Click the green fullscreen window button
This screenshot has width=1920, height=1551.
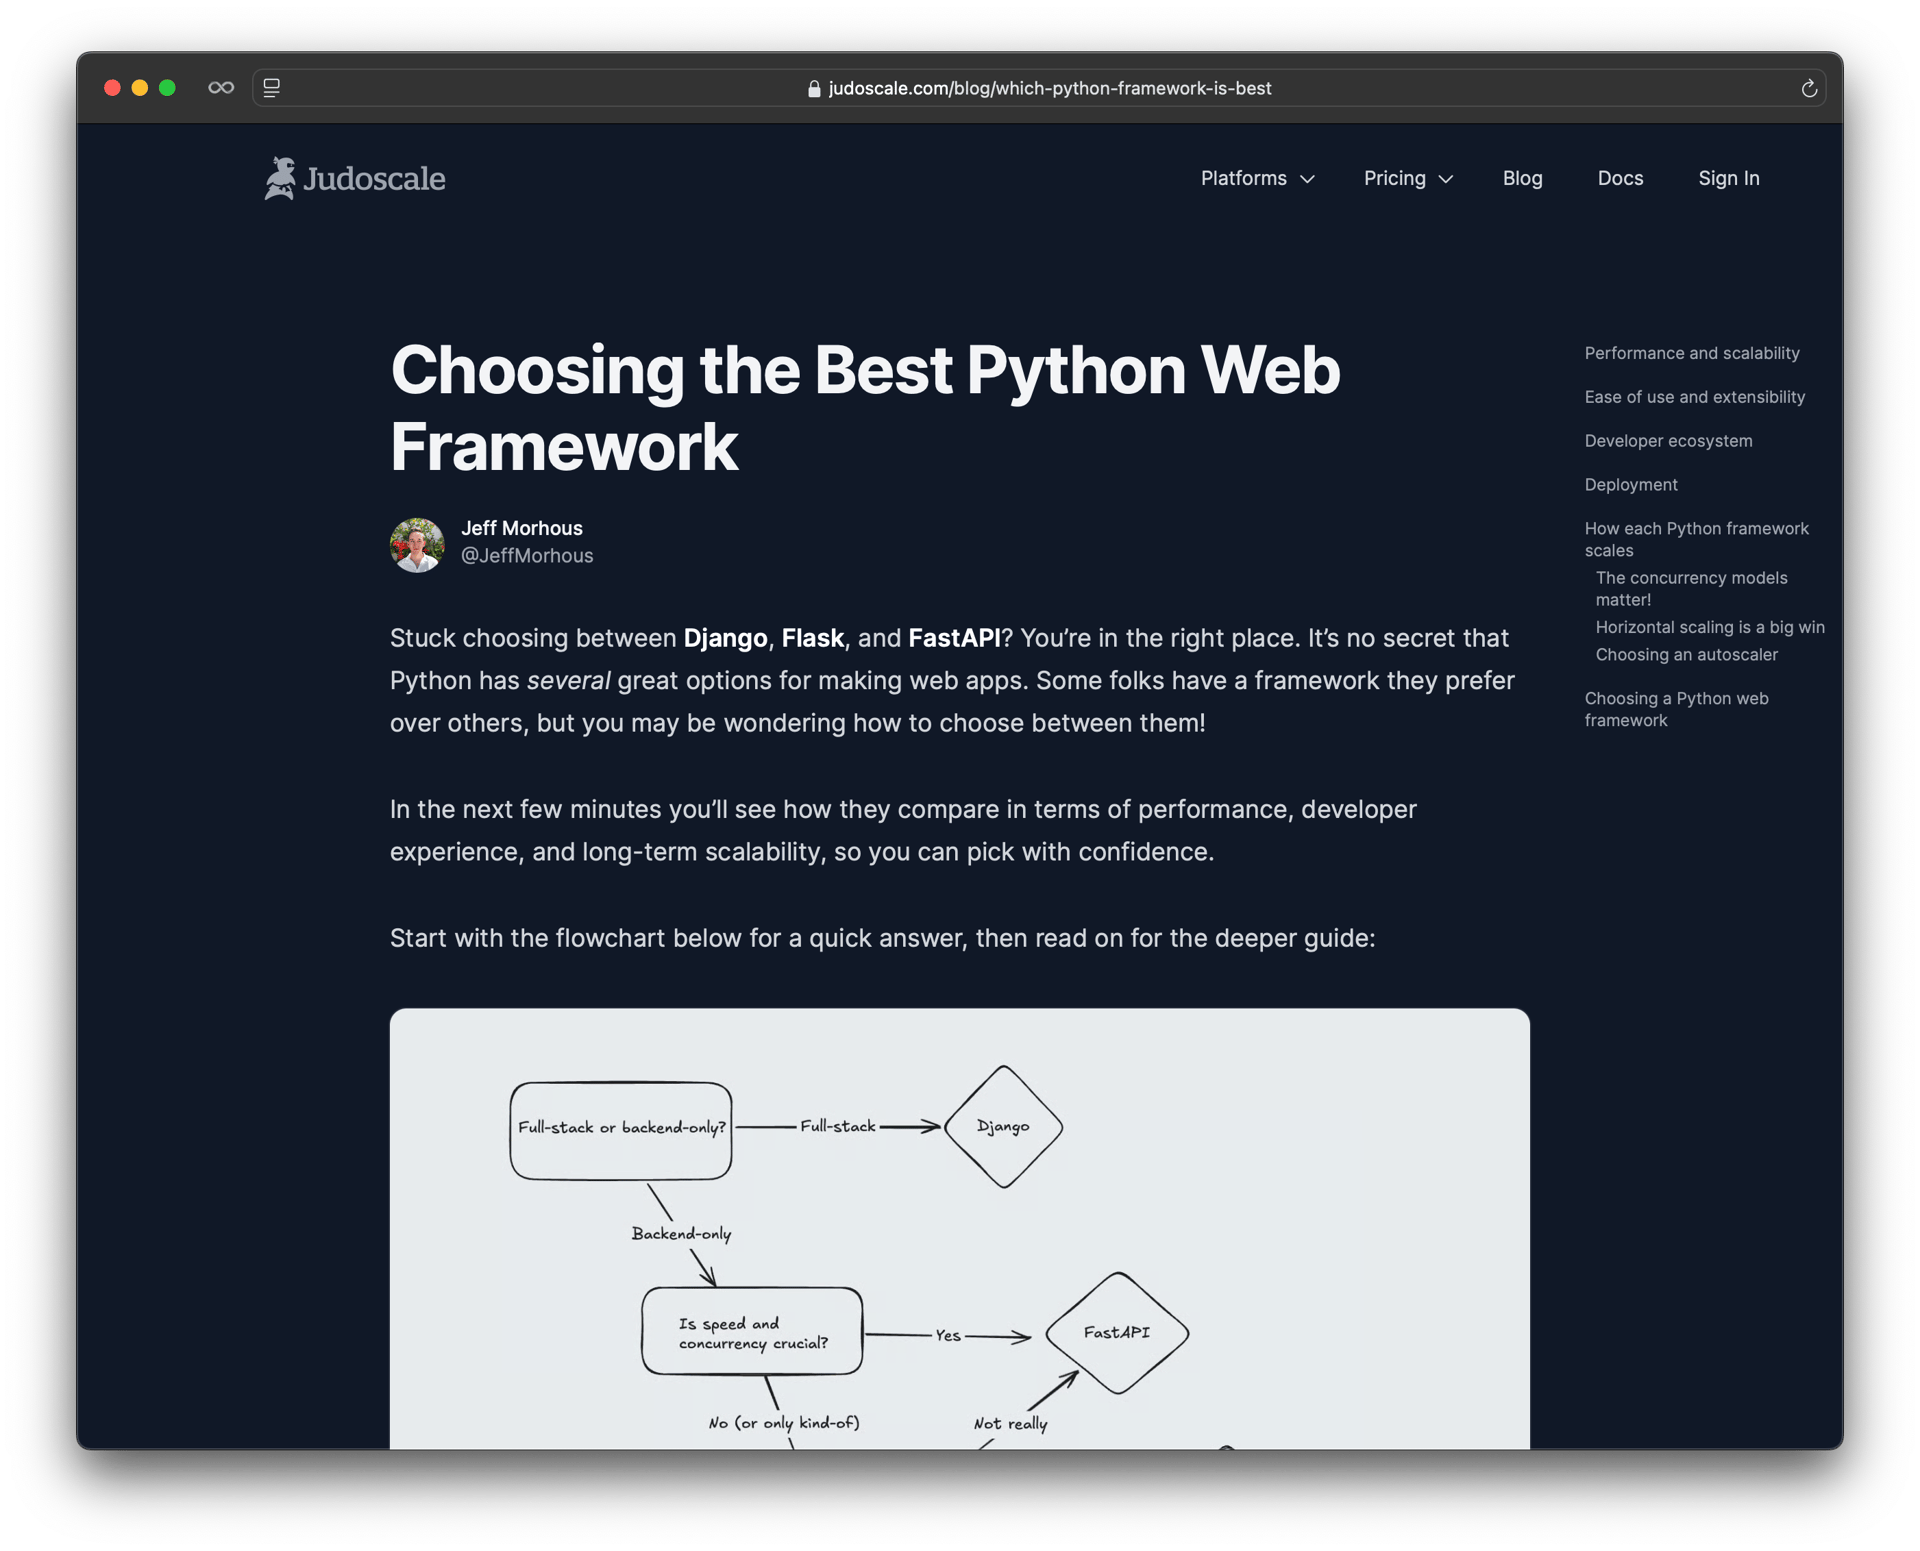tap(167, 88)
